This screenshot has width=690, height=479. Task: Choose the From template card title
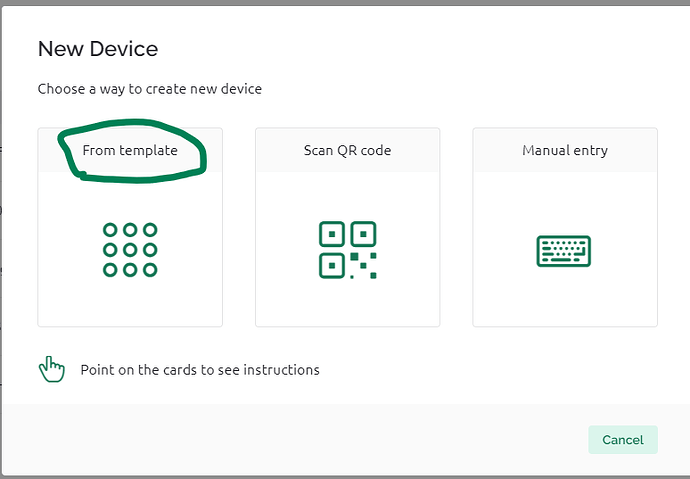[x=130, y=150]
